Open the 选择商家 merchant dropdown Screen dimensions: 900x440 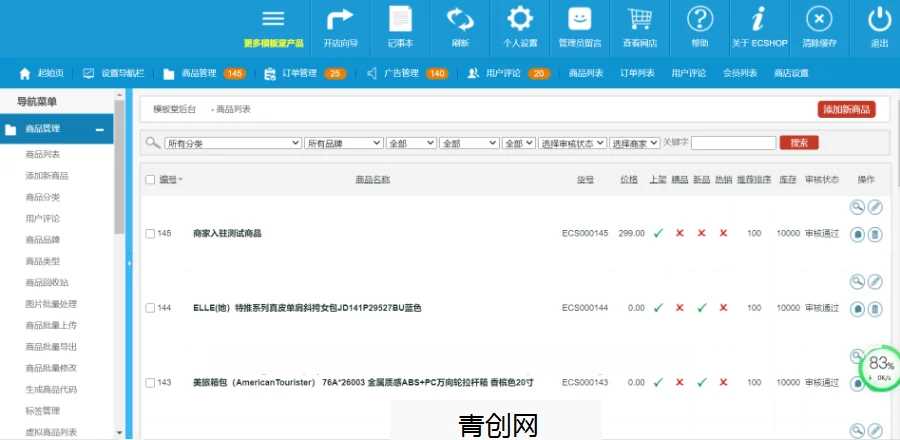[x=635, y=143]
